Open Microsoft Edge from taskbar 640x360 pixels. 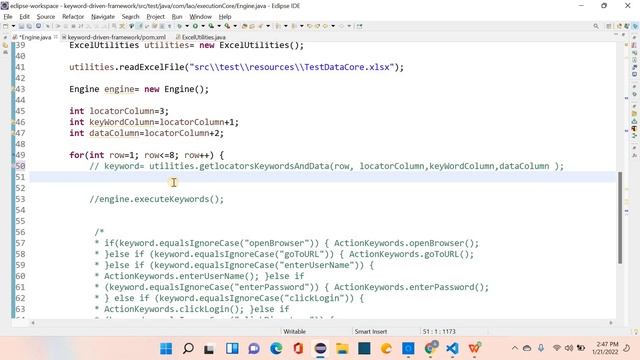click(276, 349)
